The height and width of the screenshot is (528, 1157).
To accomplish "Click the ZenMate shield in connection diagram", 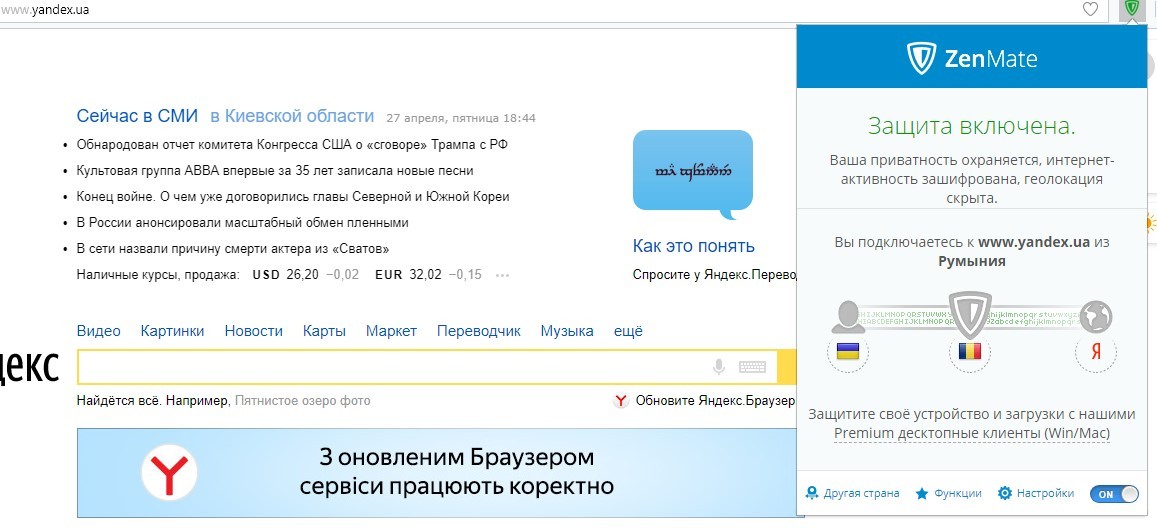I will 969,315.
